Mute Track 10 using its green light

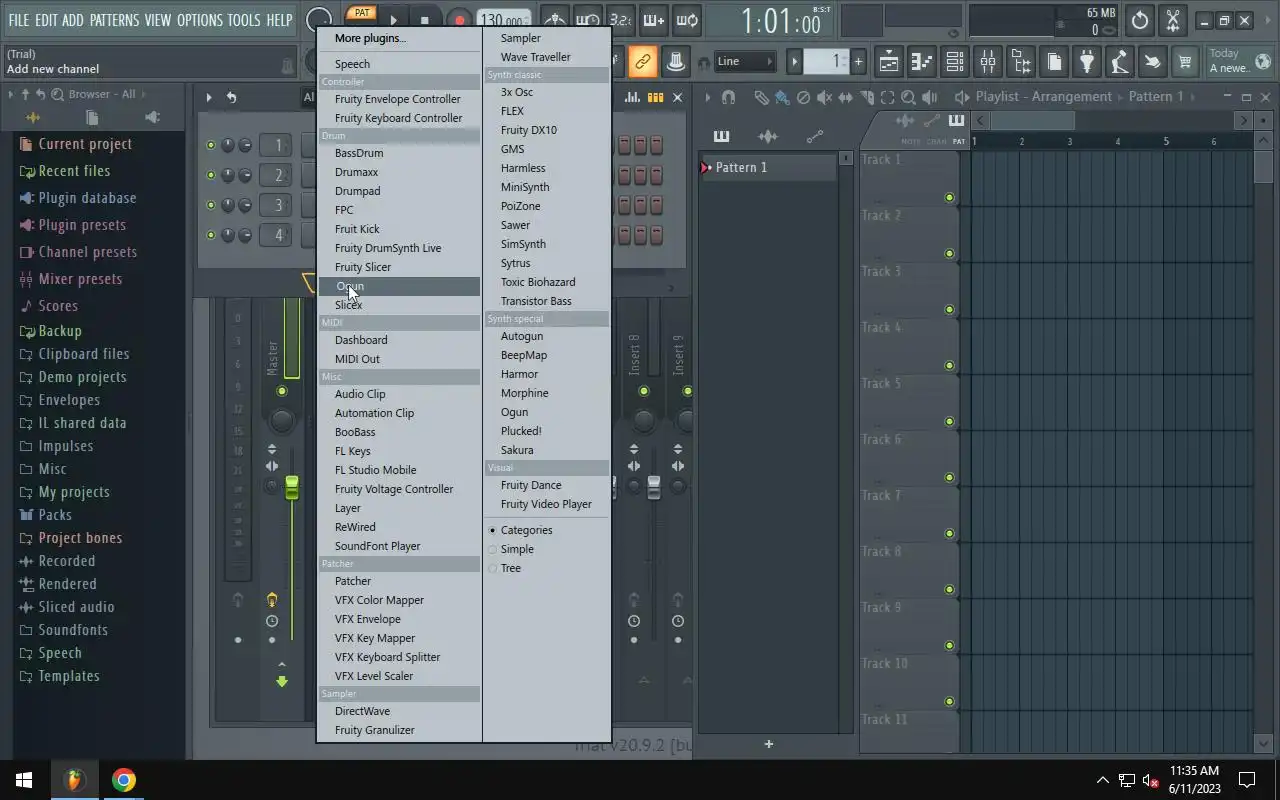[x=949, y=701]
